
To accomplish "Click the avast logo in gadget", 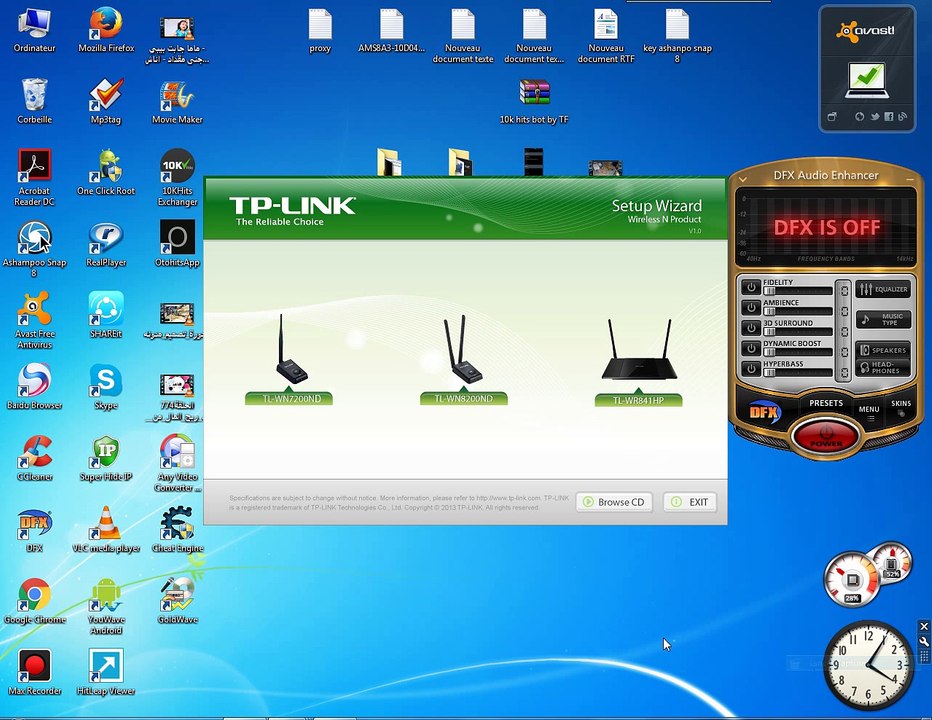I will 865,31.
